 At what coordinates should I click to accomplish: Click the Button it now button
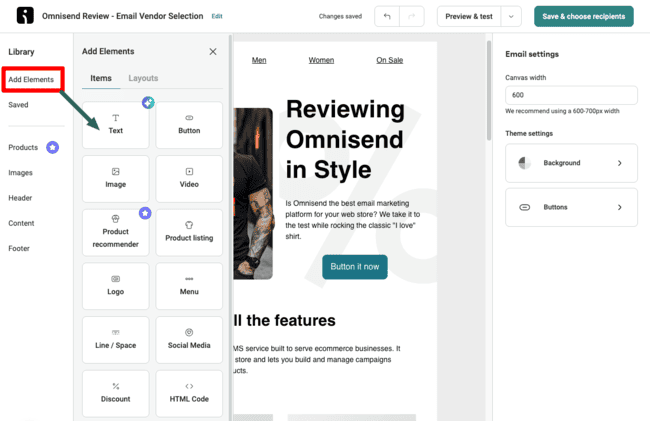[355, 266]
